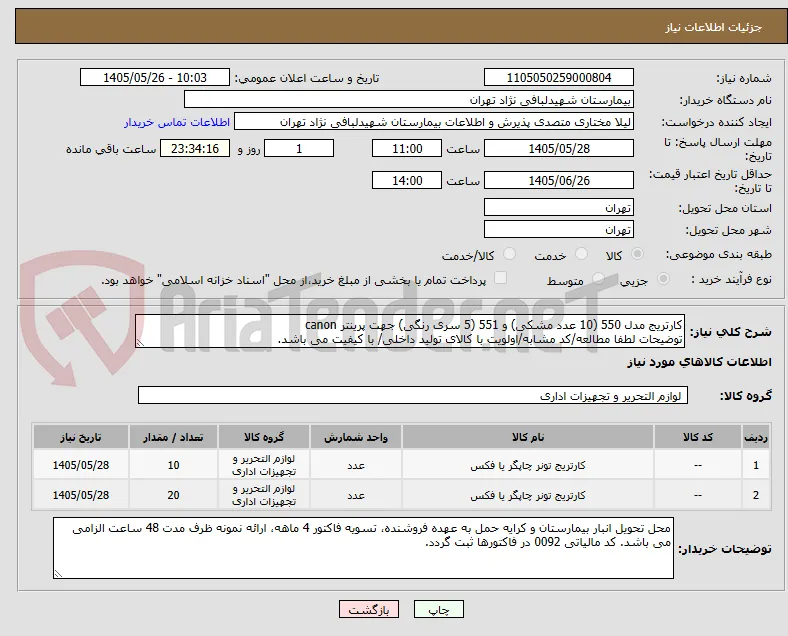Click the ردیف column header
788x636 pixels.
[x=755, y=437]
